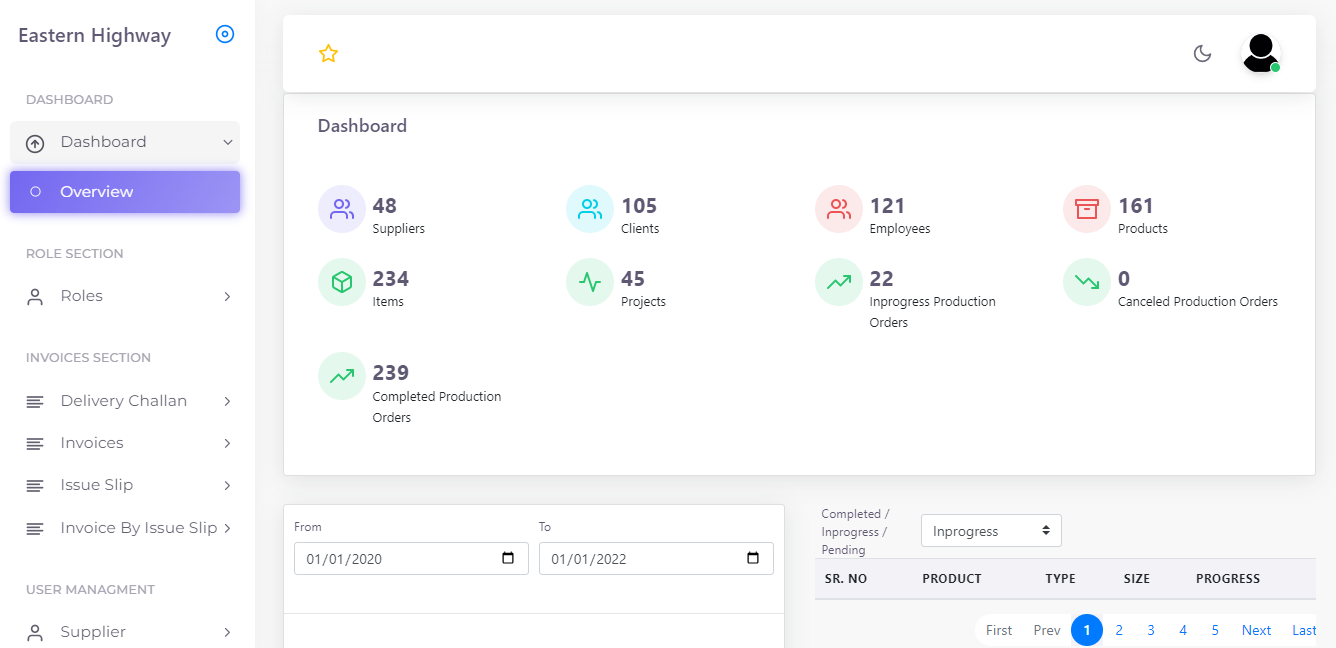Click the Suppliers people icon
The height and width of the screenshot is (648, 1336).
pos(342,209)
